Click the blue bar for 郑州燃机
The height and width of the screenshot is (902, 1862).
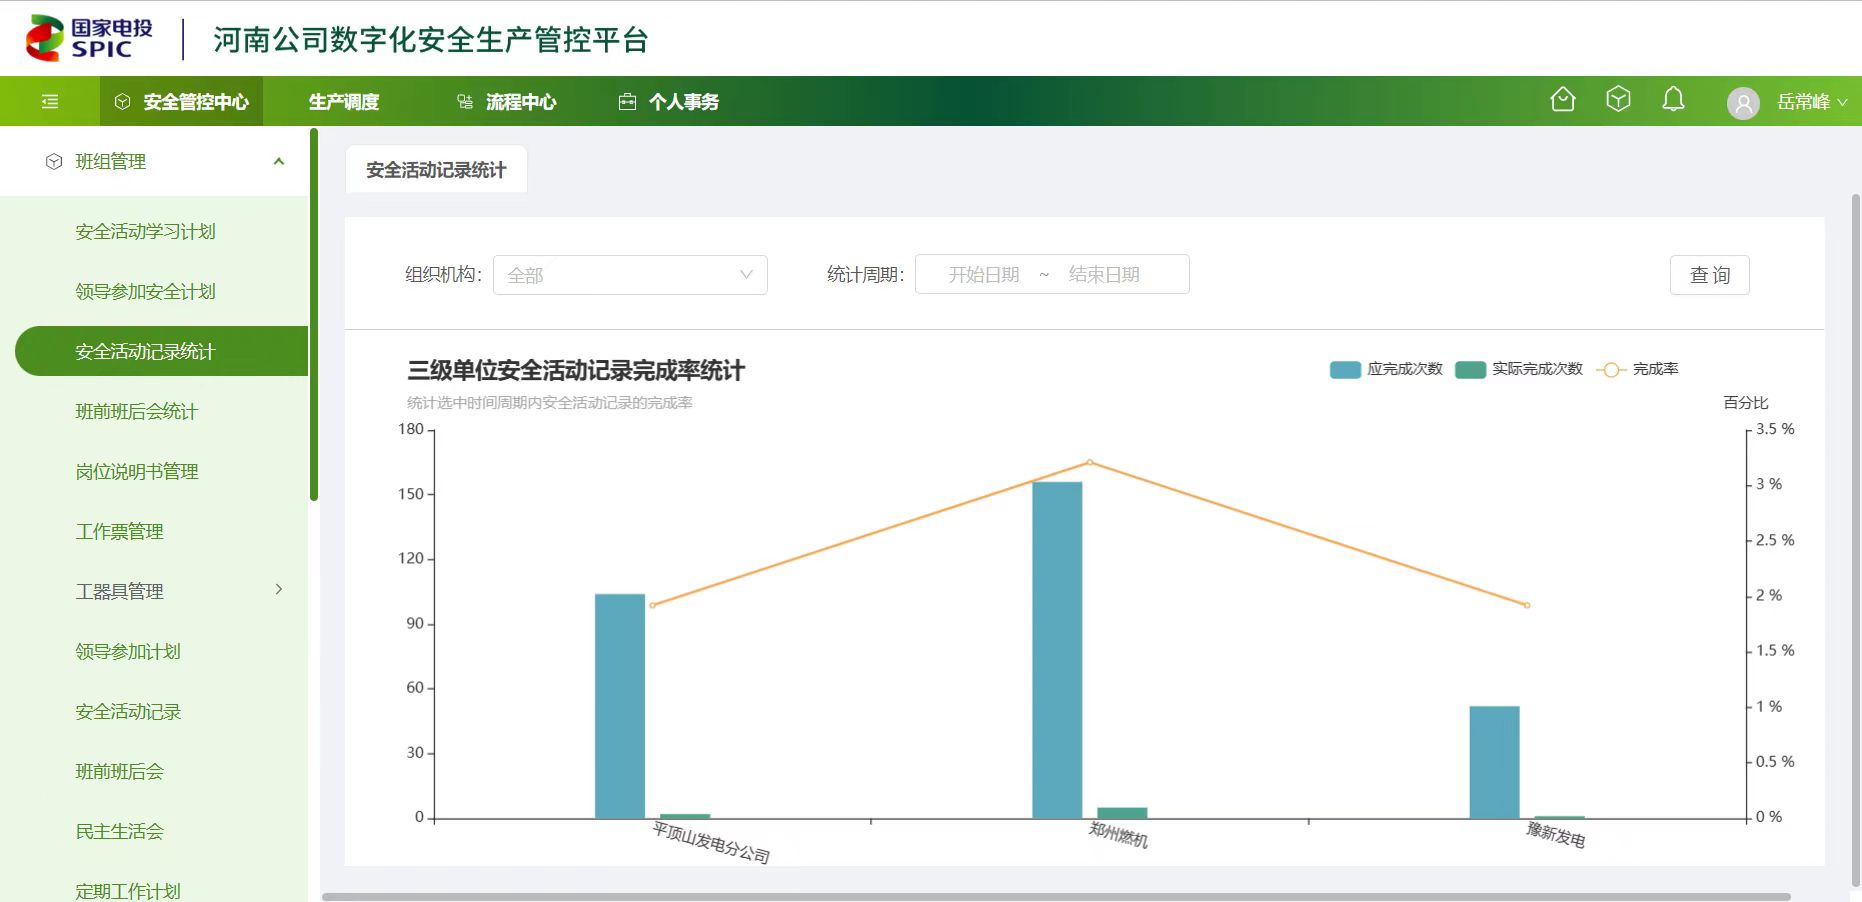click(x=1057, y=651)
